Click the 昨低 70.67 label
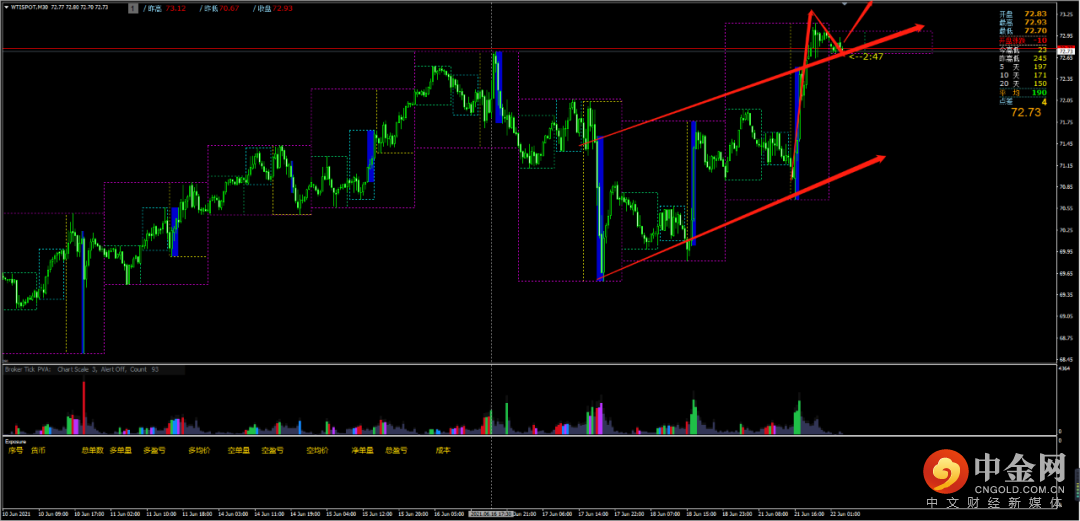The width and height of the screenshot is (1080, 521). 217,7
